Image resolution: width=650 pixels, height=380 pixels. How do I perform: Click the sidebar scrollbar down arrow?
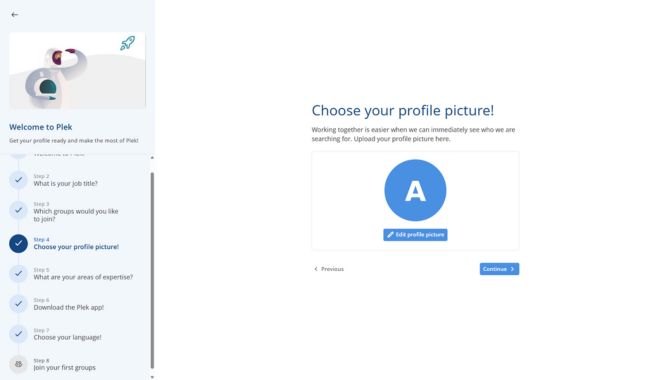coord(152,377)
